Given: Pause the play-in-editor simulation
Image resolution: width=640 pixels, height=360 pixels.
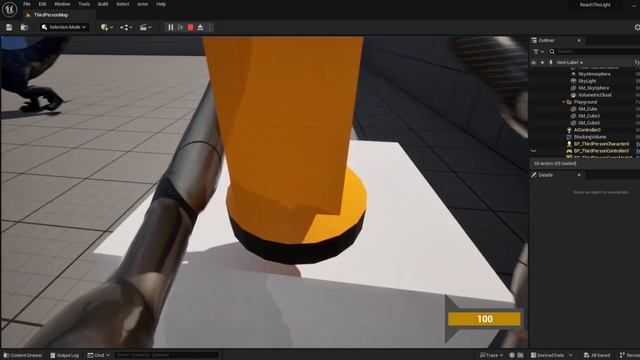Looking at the screenshot, I should (171, 27).
